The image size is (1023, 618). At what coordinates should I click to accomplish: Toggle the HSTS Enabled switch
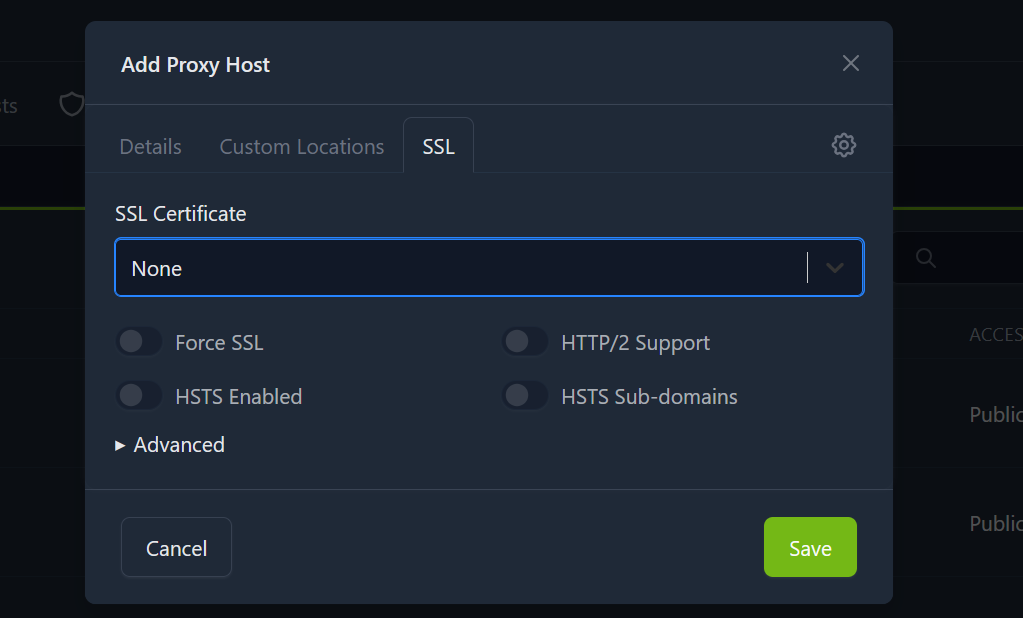[x=139, y=395]
